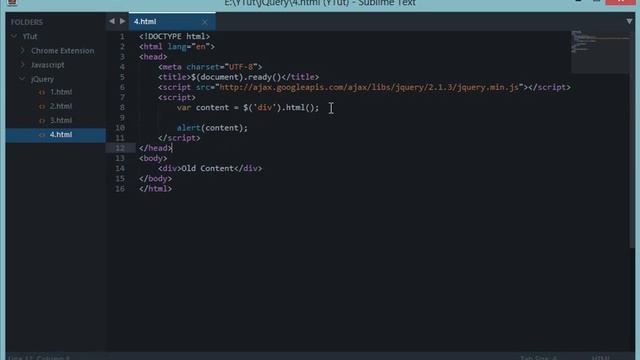
Task: Click the FOLDERS sidebar heading
Action: pos(27,22)
